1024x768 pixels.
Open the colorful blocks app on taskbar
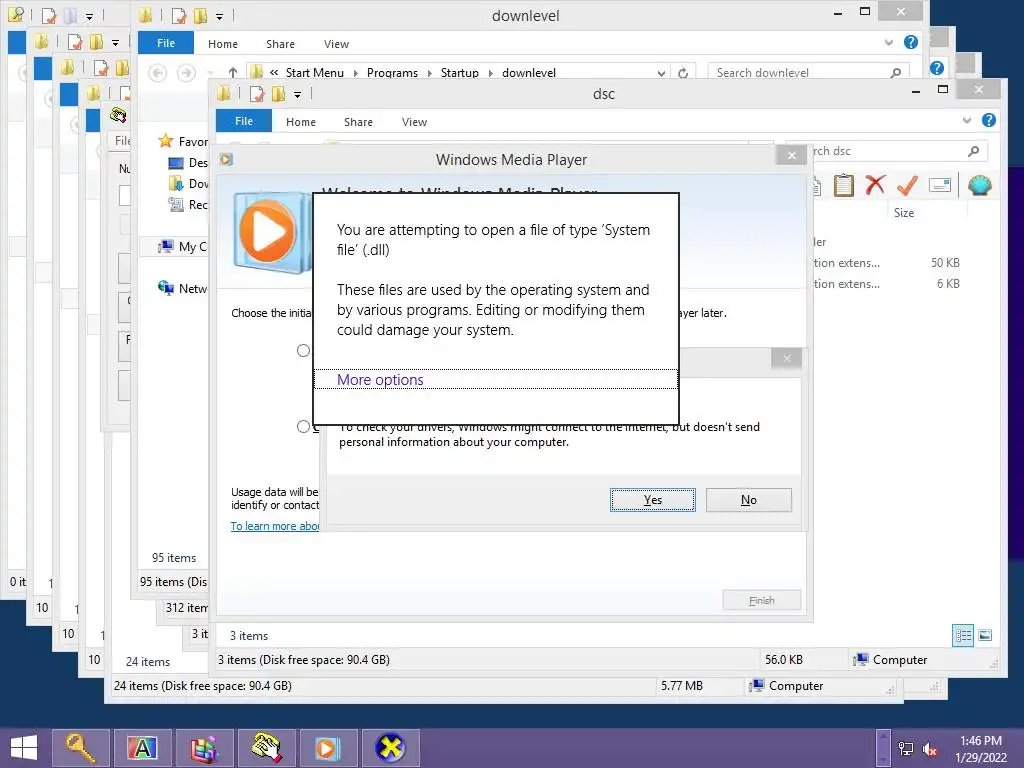pyautogui.click(x=204, y=748)
